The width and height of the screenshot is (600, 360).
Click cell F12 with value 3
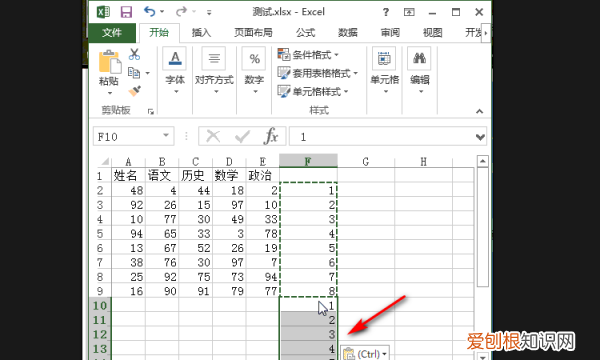[308, 334]
